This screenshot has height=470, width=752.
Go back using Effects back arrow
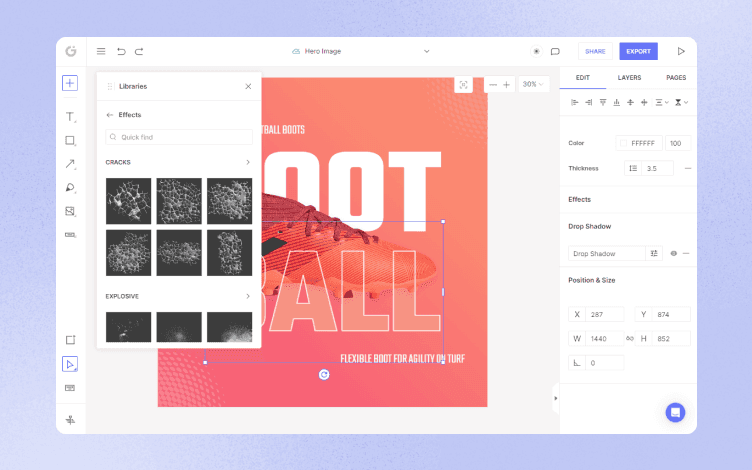click(x=109, y=115)
